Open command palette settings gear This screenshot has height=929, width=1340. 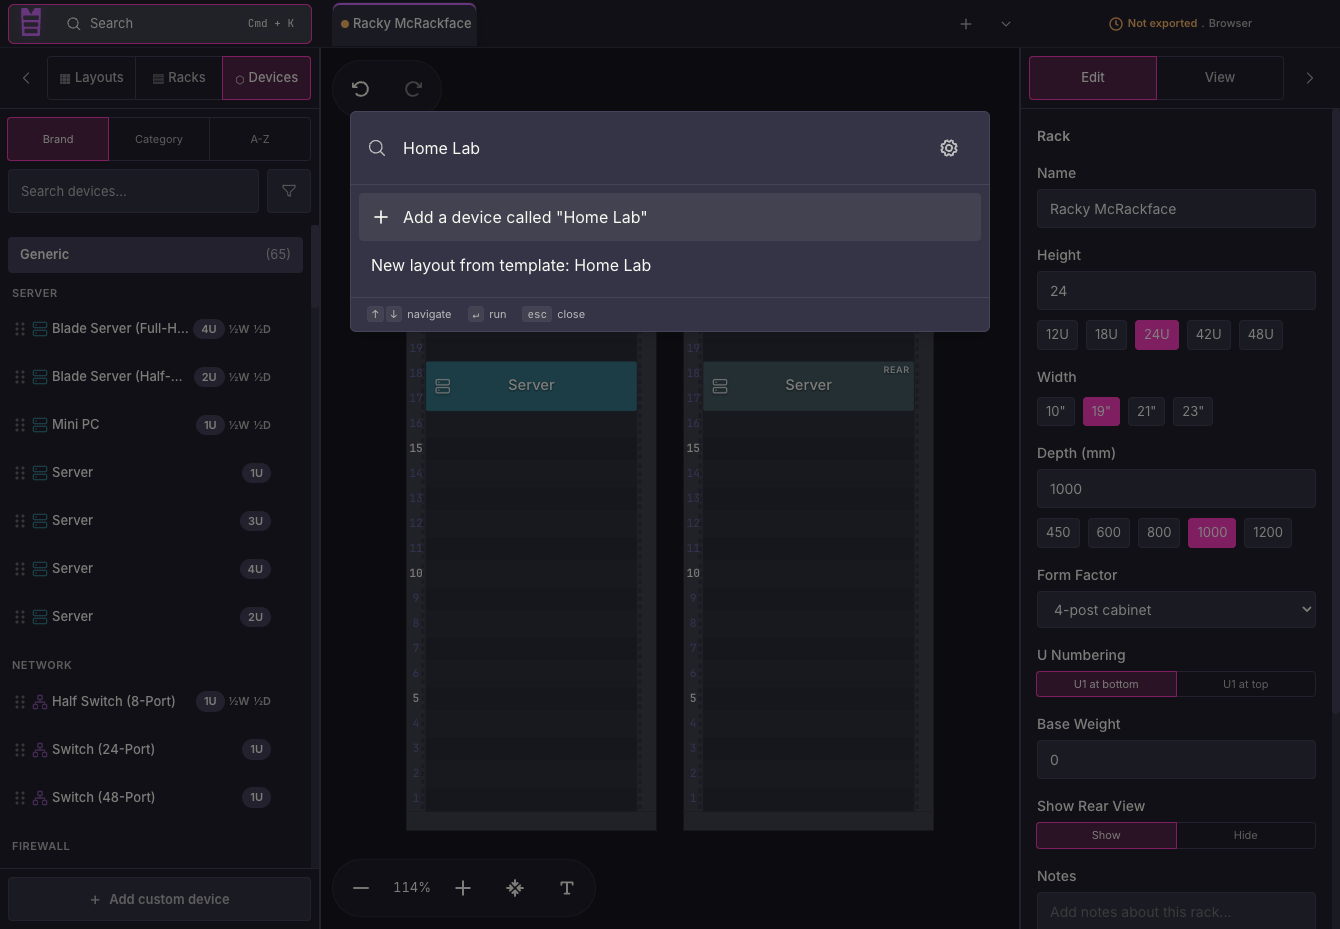[949, 148]
